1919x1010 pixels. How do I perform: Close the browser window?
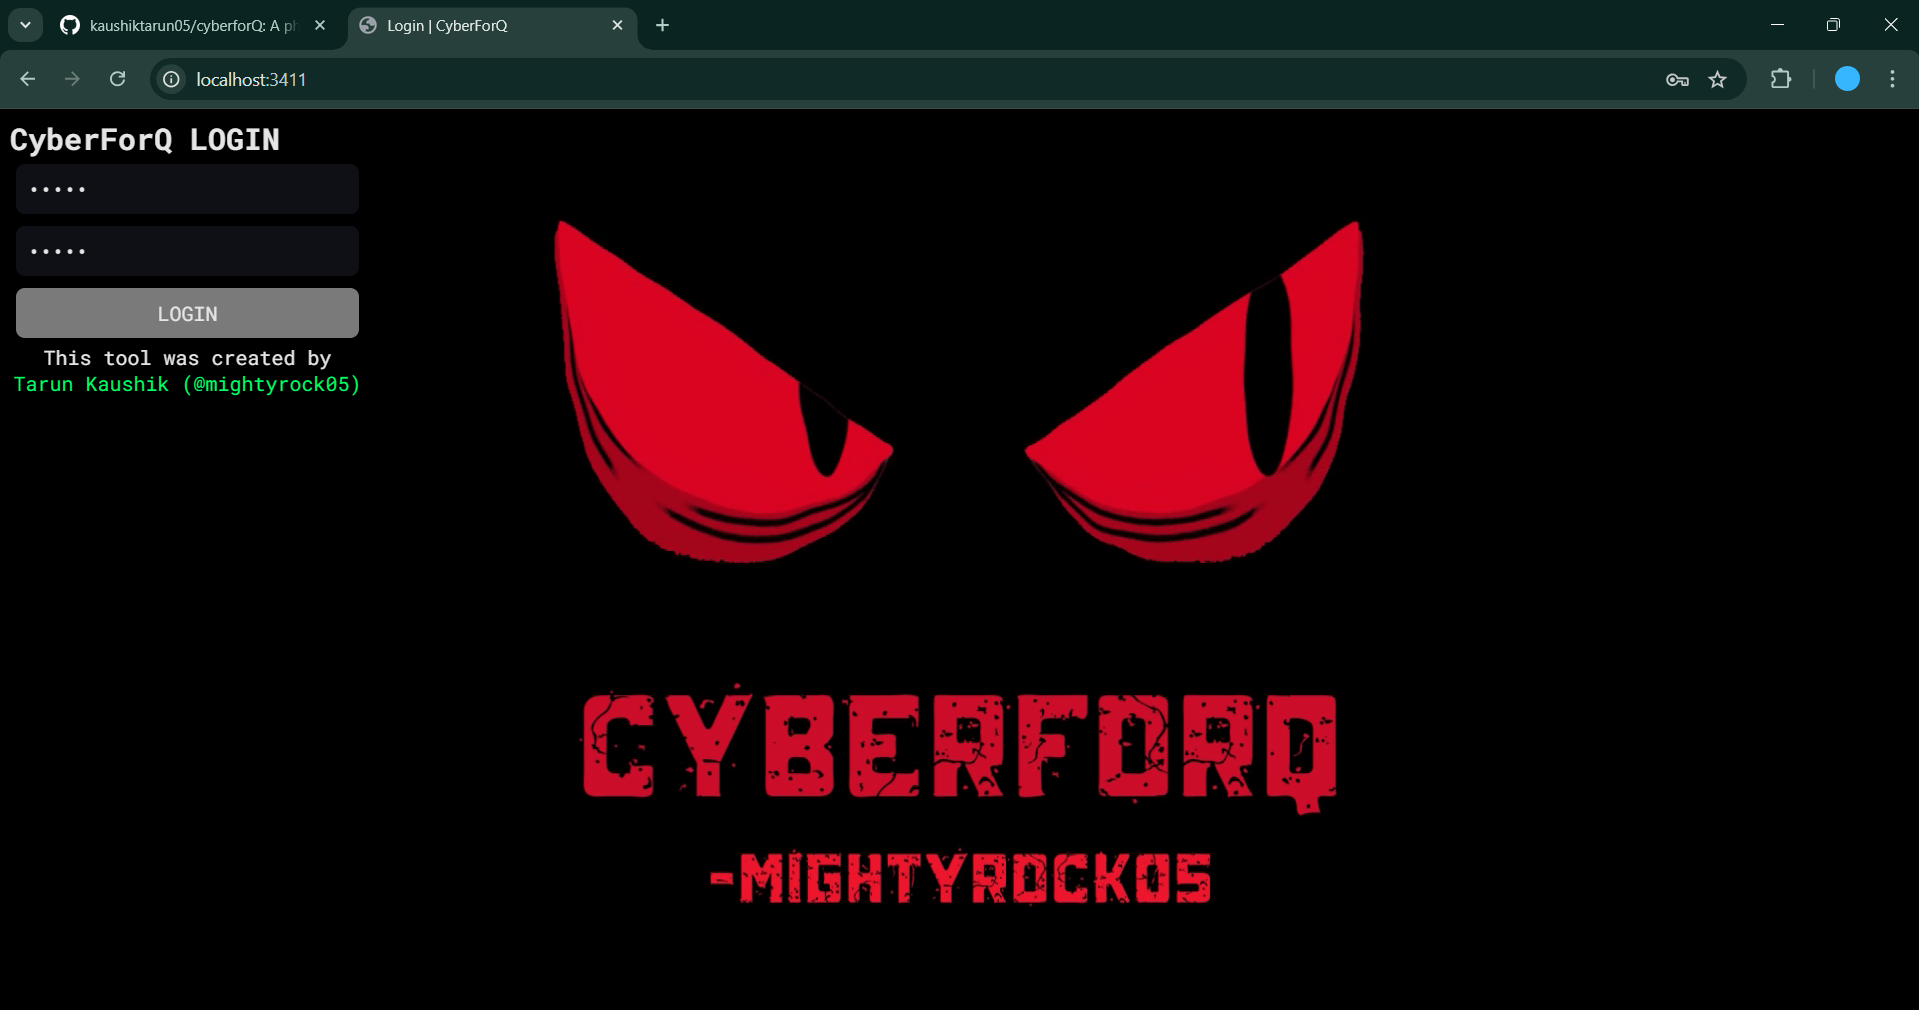tap(1890, 25)
